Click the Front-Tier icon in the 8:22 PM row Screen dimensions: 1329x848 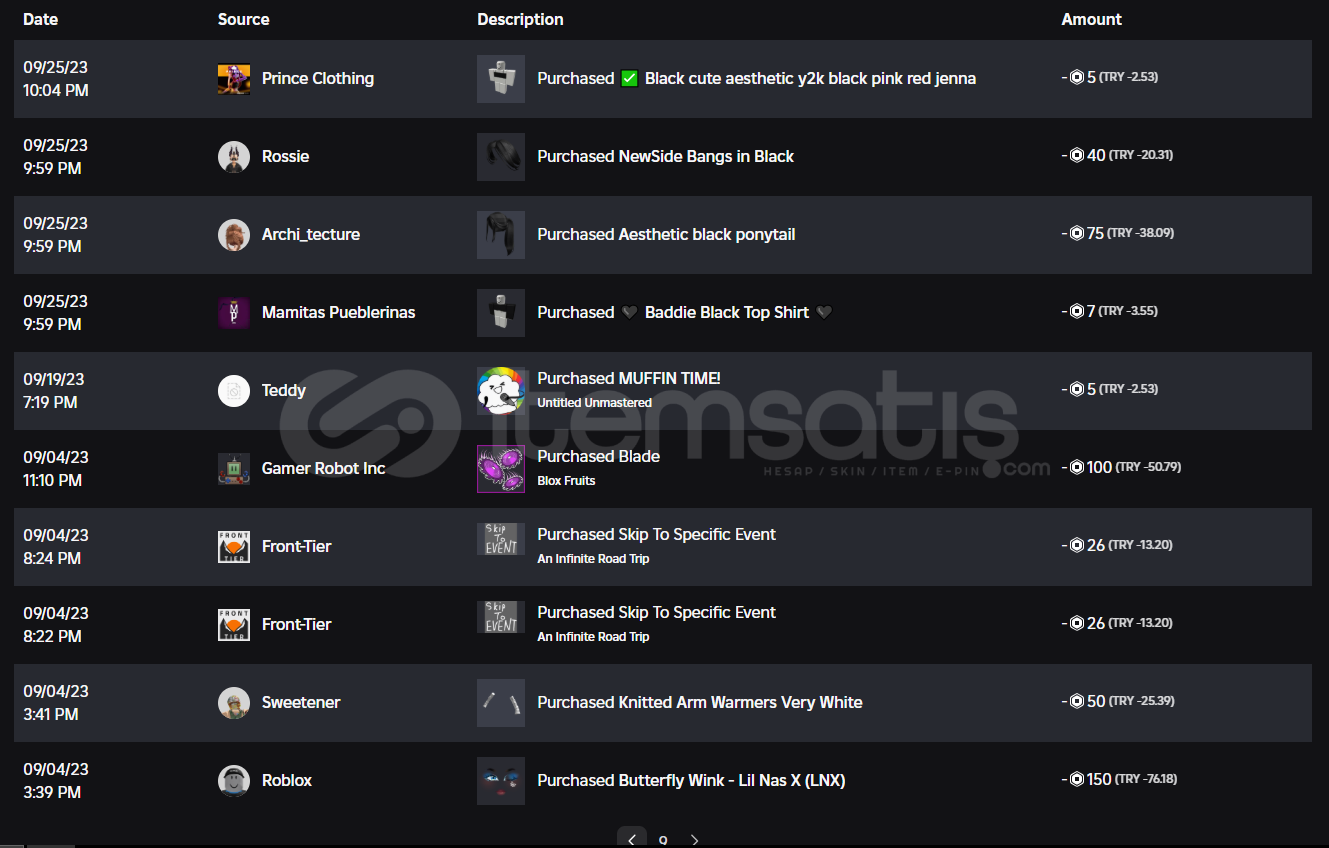pos(234,625)
